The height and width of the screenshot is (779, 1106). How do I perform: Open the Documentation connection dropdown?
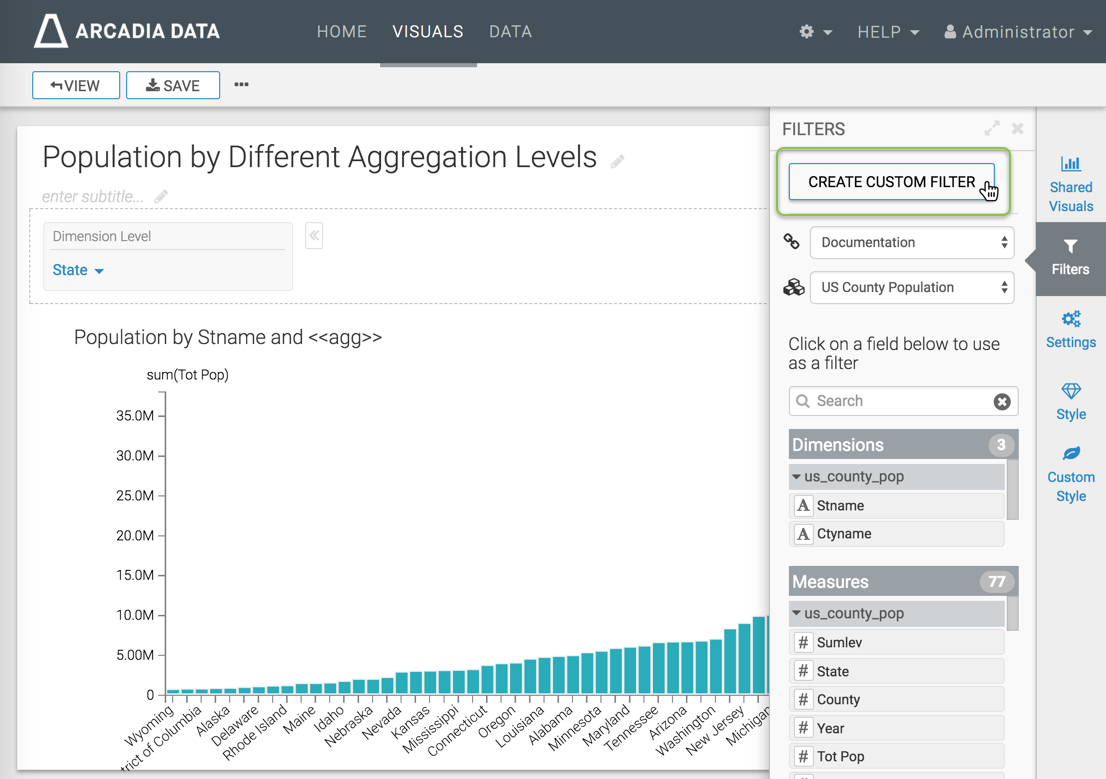(911, 243)
